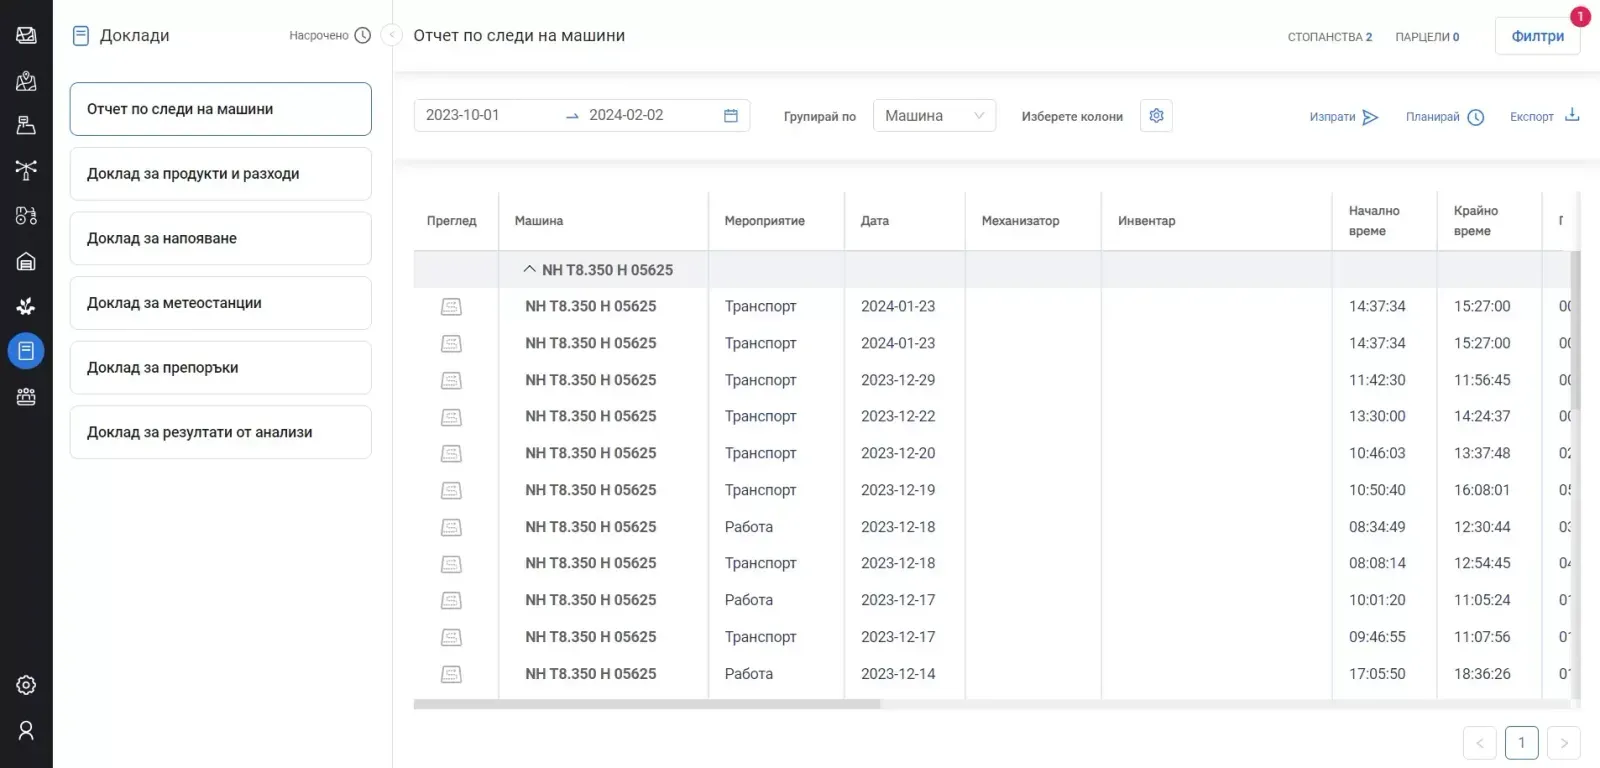Click next page arrow
The image size is (1600, 768).
[1563, 743]
